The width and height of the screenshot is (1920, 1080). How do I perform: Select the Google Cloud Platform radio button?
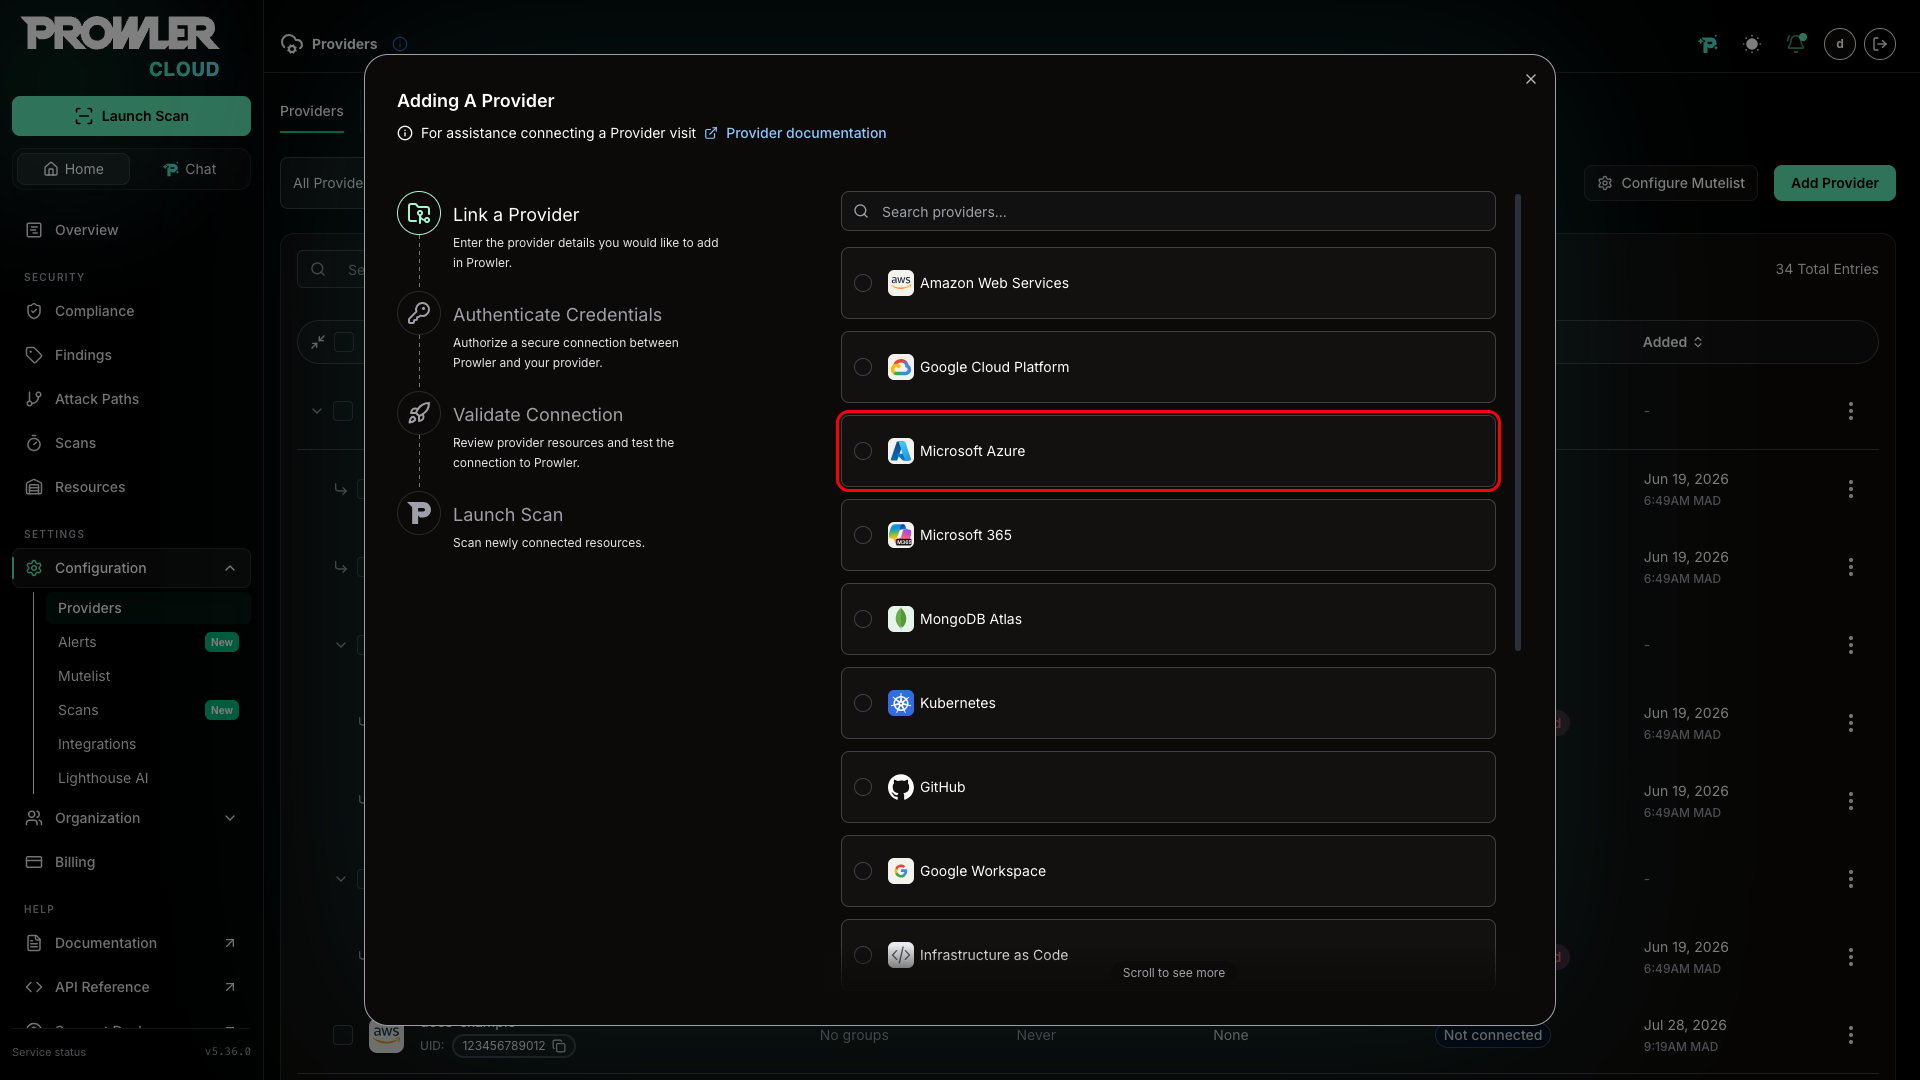click(863, 367)
